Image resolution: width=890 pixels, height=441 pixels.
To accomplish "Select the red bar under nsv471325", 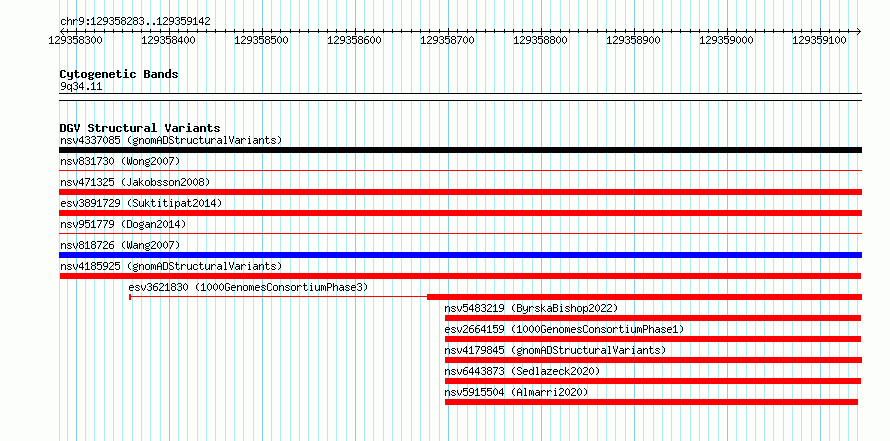I will tap(460, 192).
